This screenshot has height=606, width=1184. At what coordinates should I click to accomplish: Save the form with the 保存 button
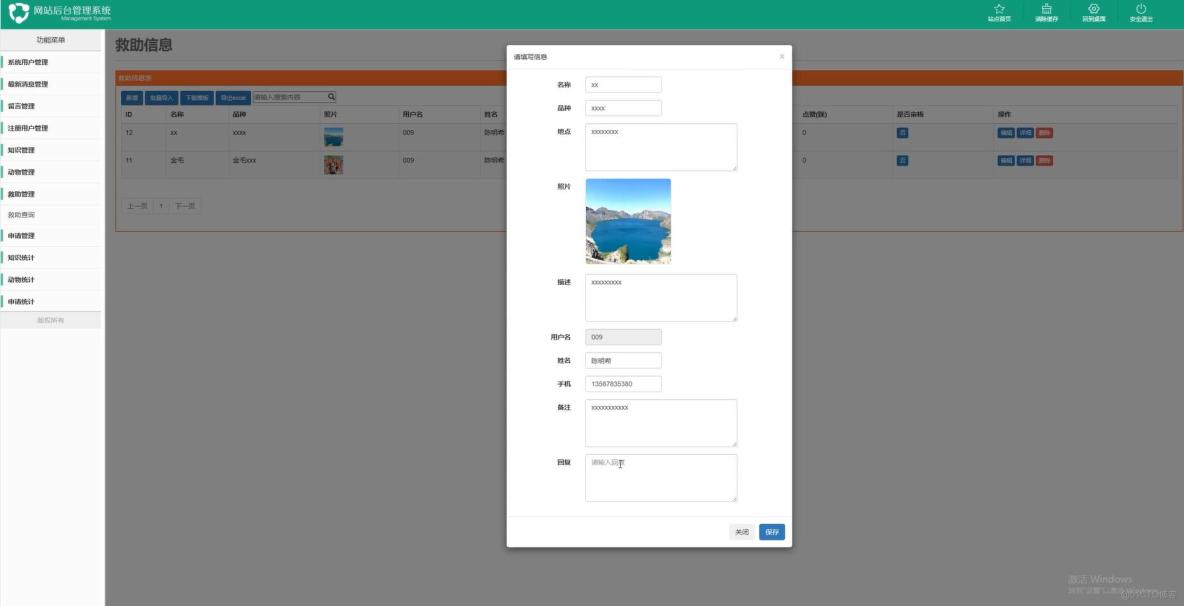(770, 531)
